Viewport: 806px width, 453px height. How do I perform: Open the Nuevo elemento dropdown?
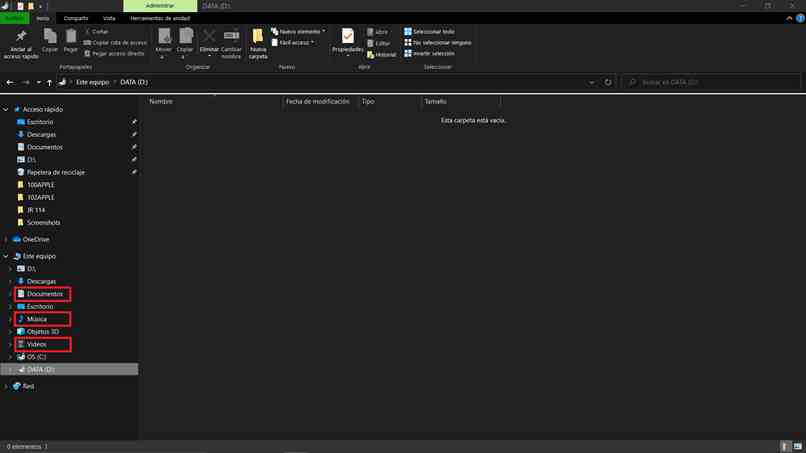[295, 32]
